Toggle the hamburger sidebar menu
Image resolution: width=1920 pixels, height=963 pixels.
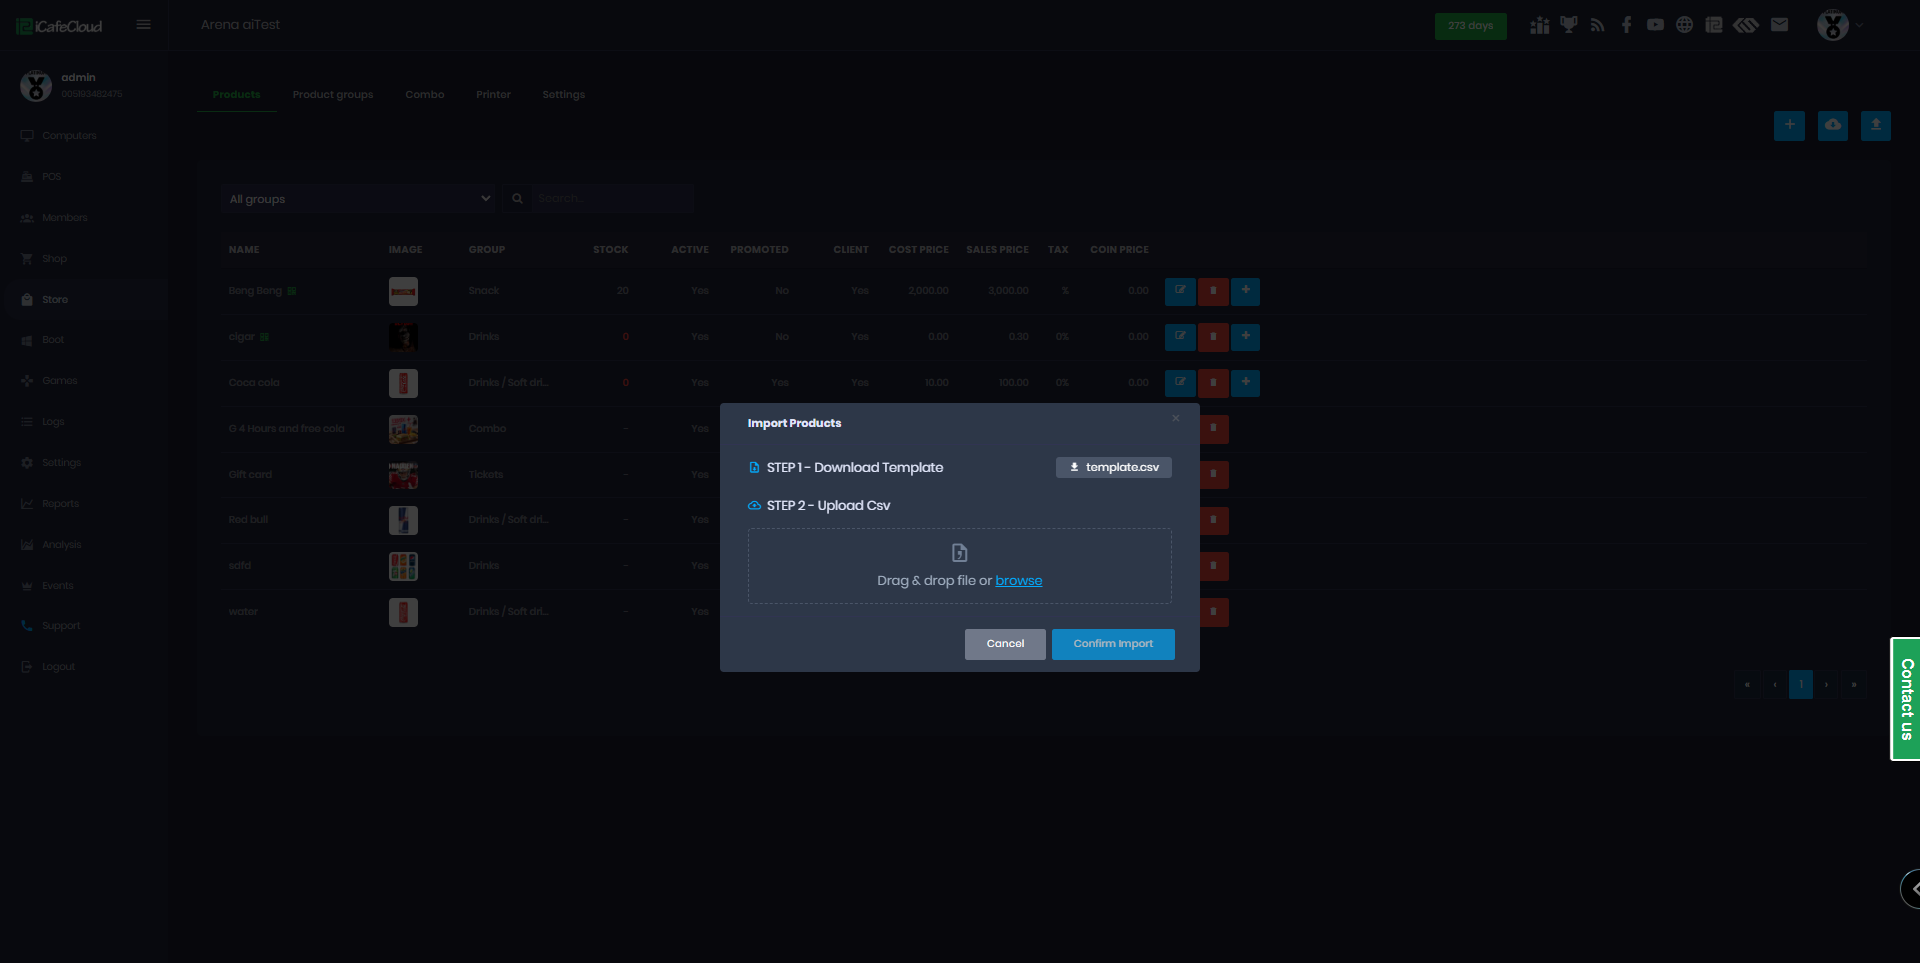144,25
